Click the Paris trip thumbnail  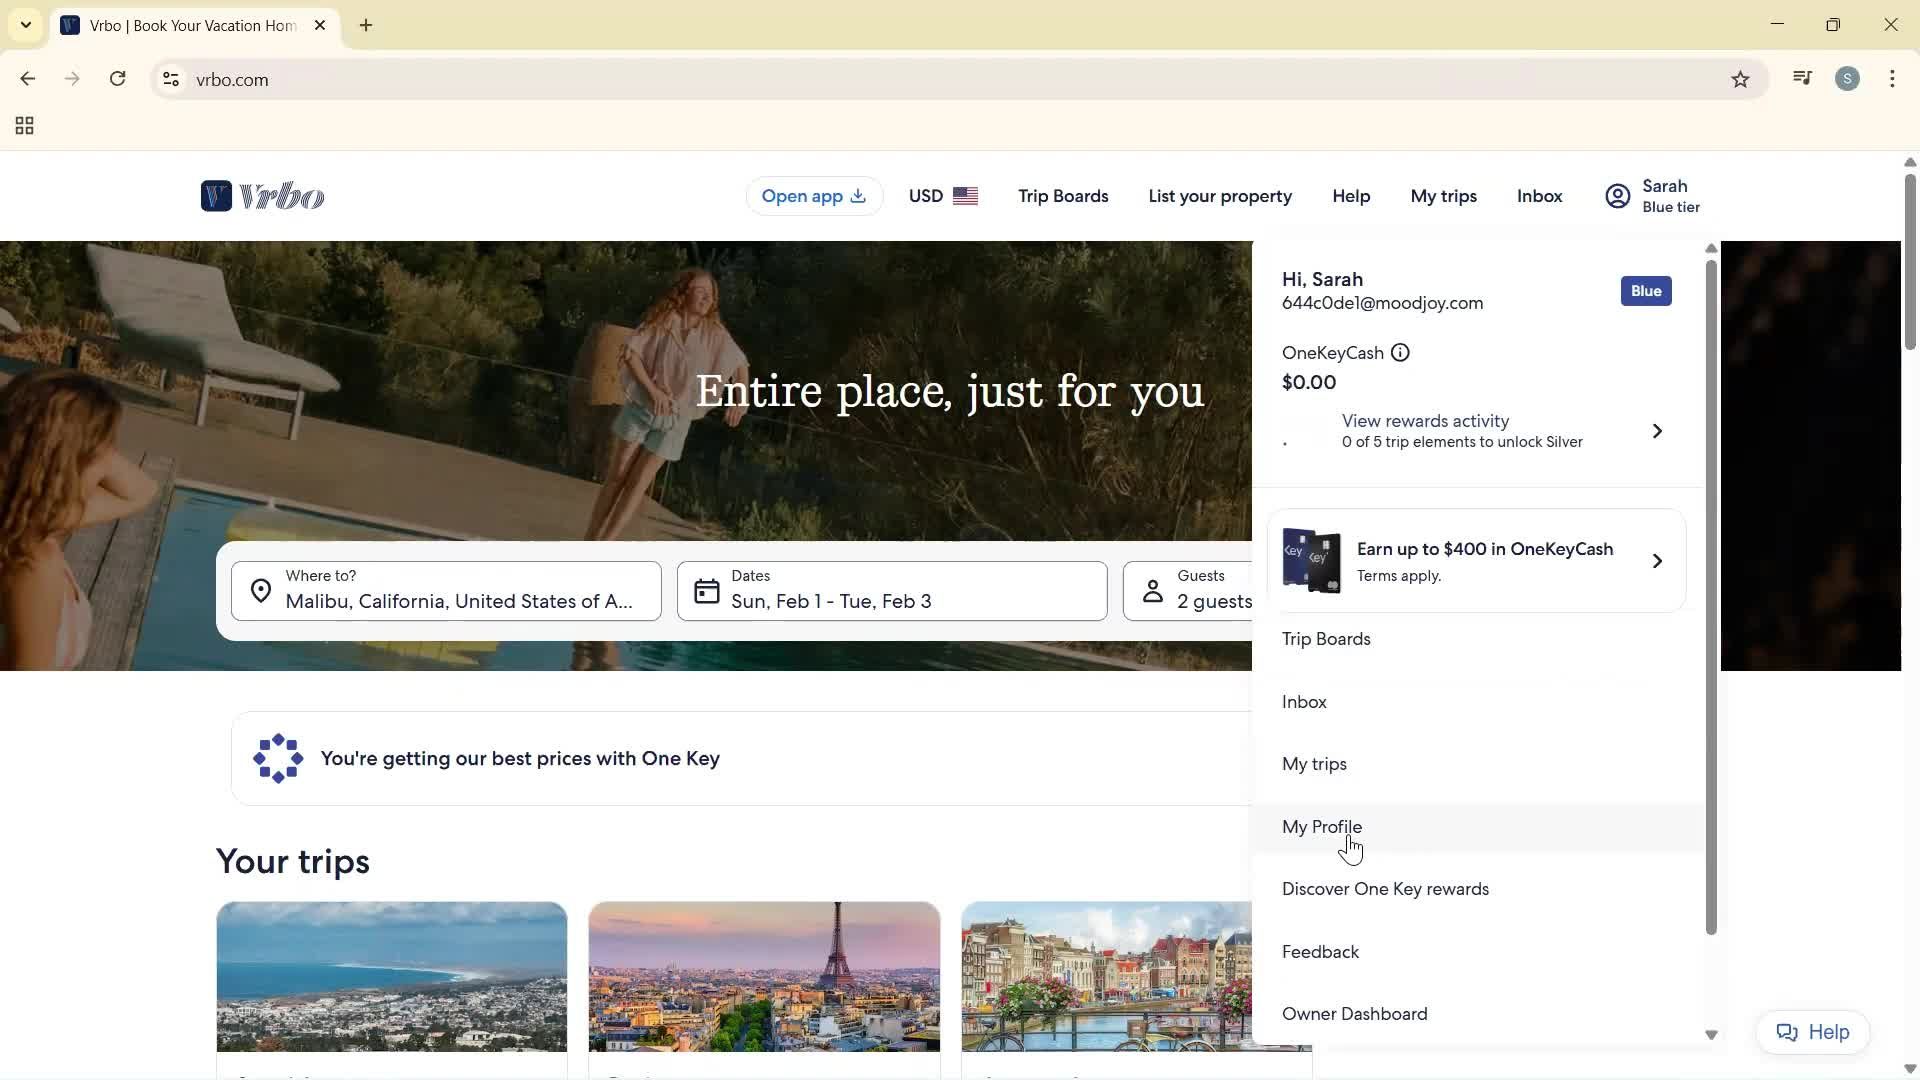tap(763, 976)
